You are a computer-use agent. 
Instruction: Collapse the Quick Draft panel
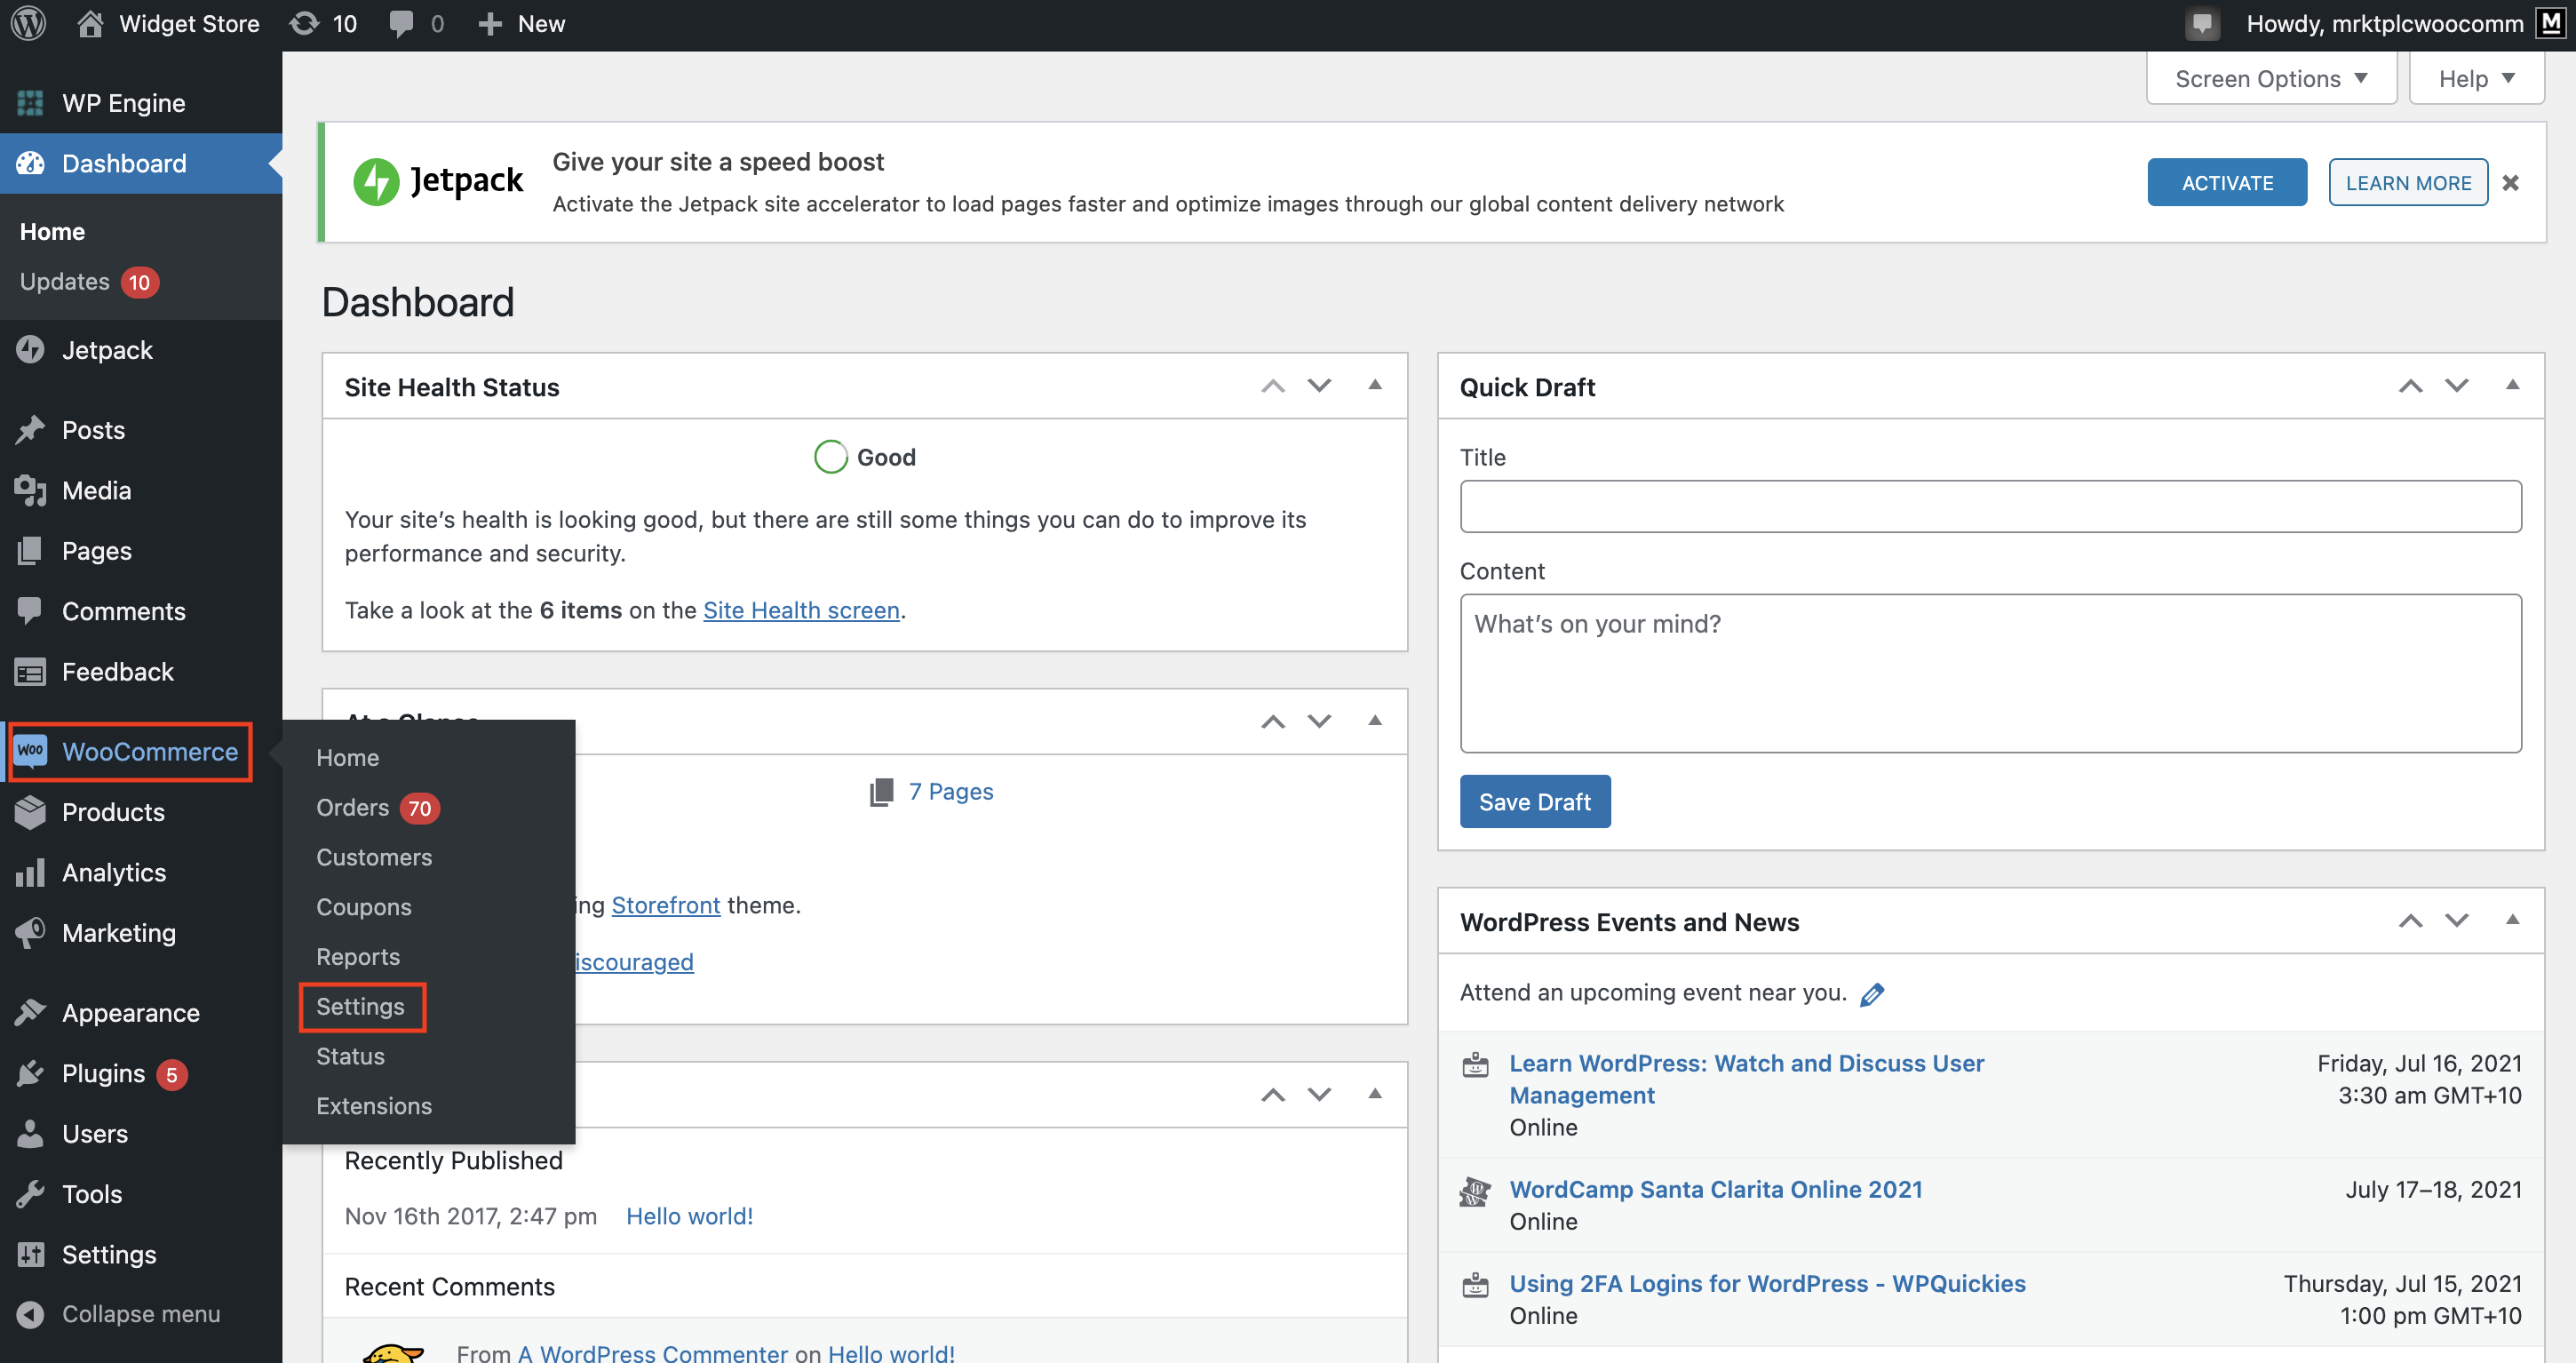(2512, 385)
